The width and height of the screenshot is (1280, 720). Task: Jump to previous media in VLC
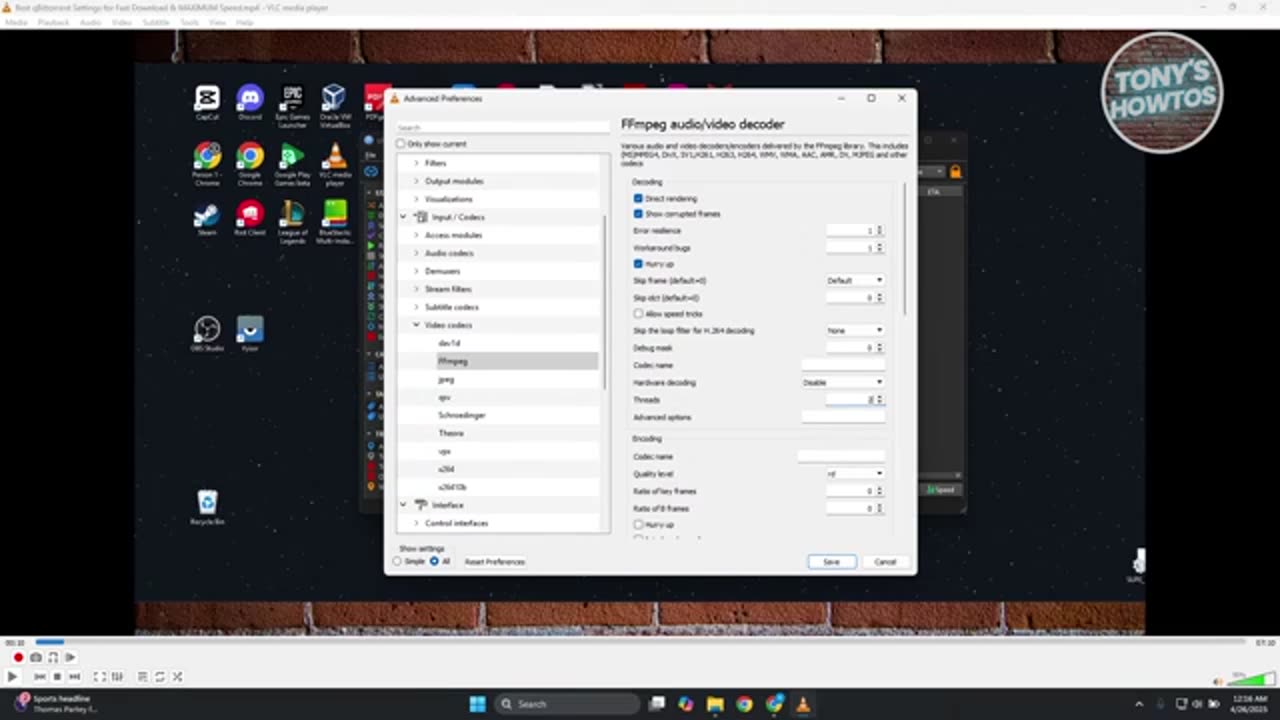40,677
